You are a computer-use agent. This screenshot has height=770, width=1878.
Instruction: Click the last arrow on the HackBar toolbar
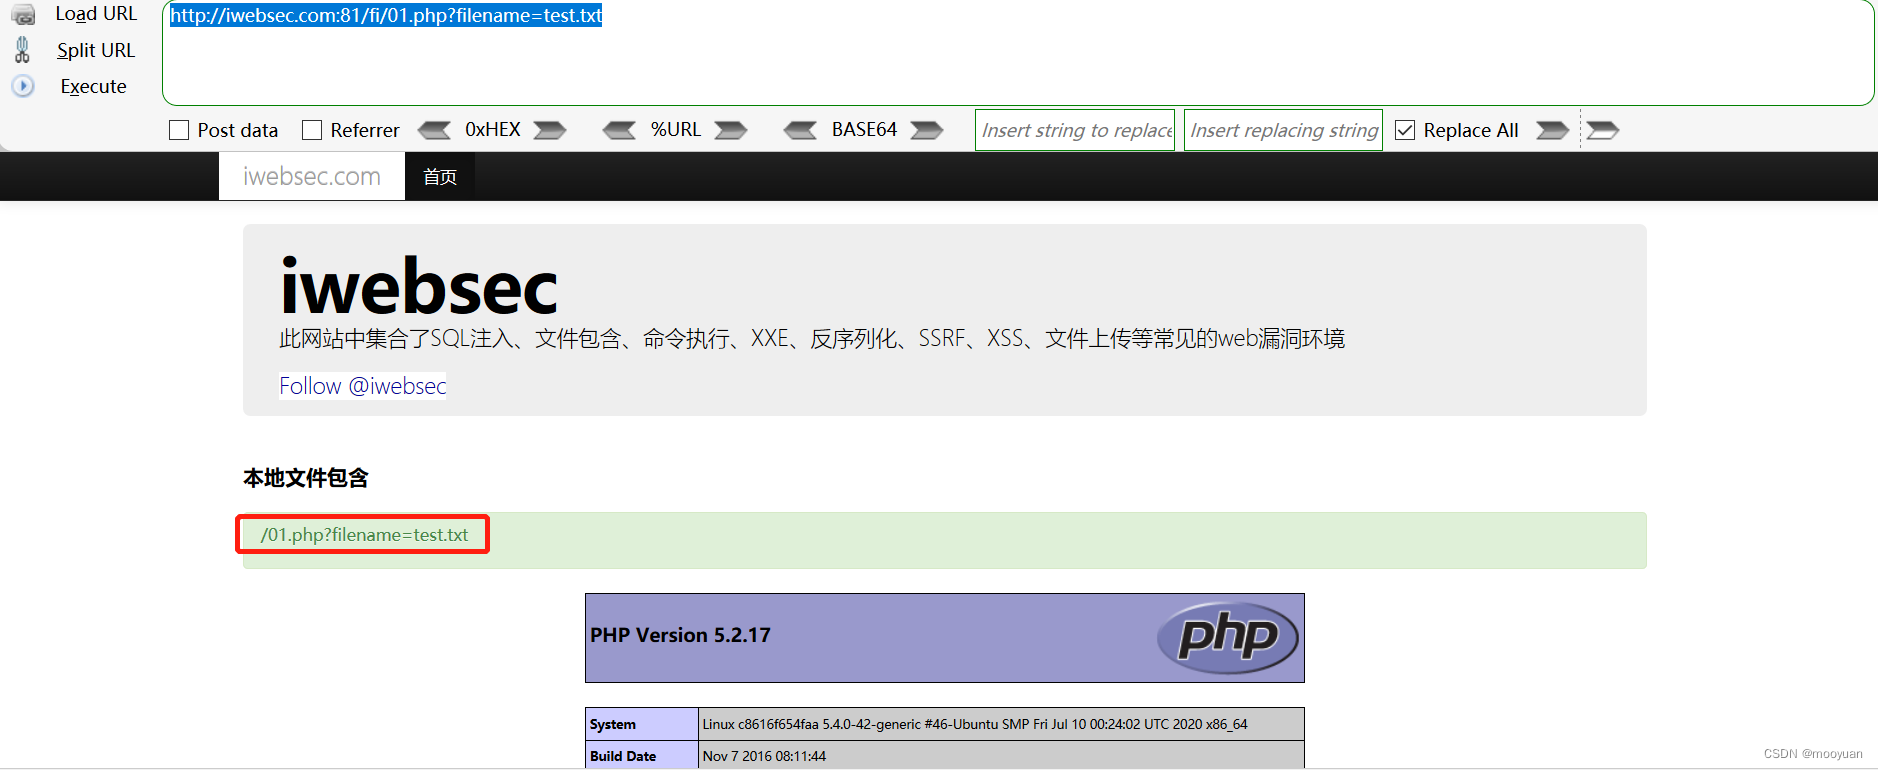(x=1603, y=130)
